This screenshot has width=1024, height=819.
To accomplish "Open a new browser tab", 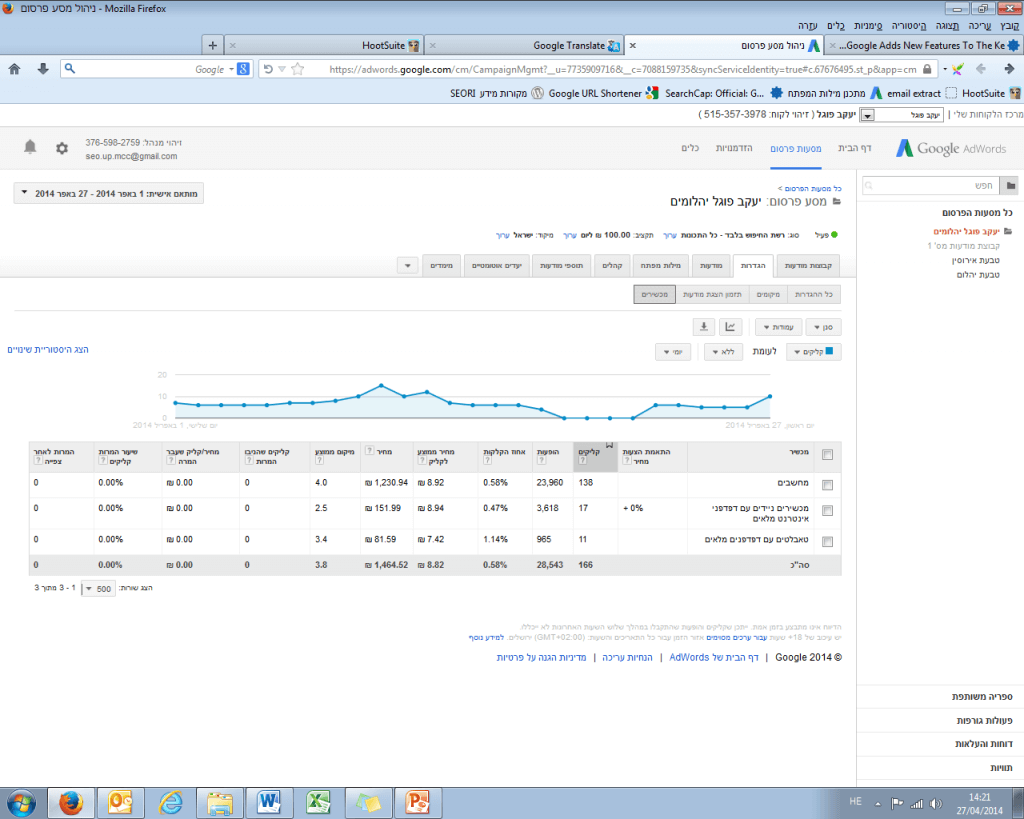I will click(212, 45).
